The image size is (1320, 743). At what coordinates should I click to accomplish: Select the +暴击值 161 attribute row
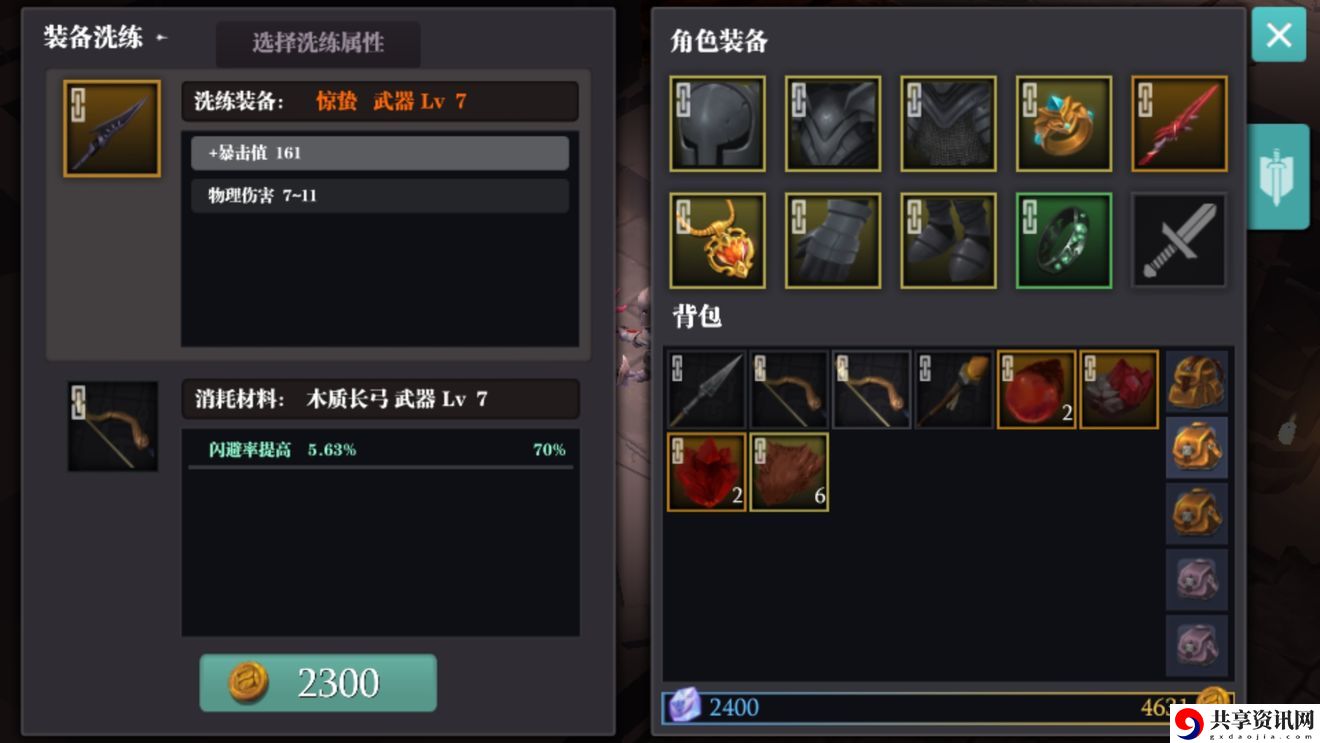click(380, 153)
